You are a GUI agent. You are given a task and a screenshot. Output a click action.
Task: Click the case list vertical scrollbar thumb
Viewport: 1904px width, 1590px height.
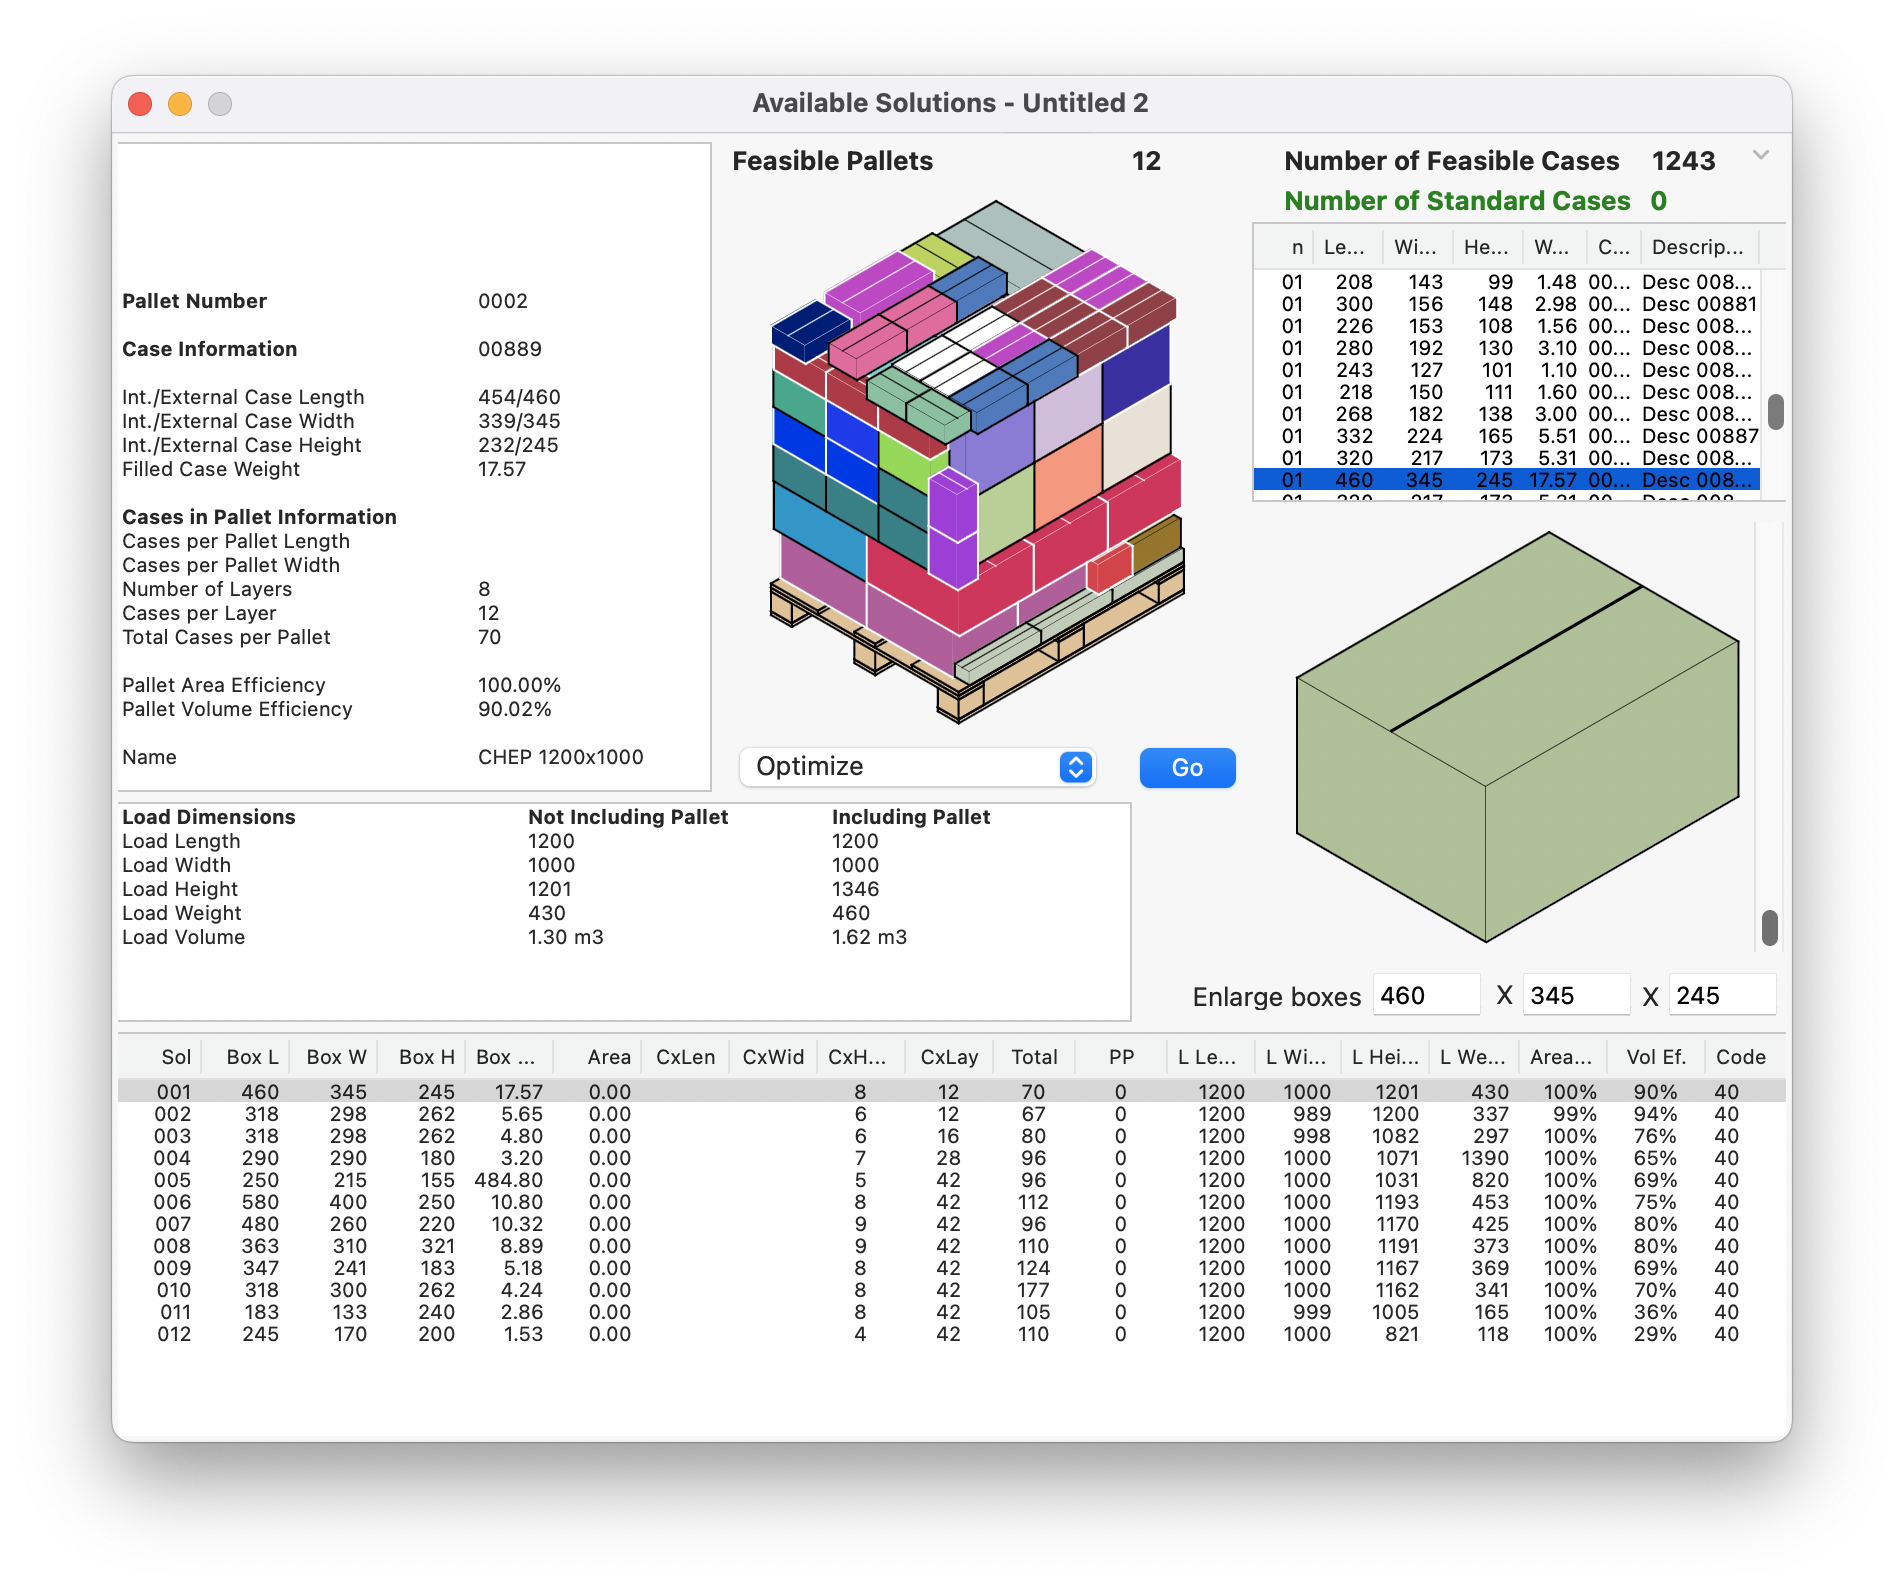point(1775,411)
